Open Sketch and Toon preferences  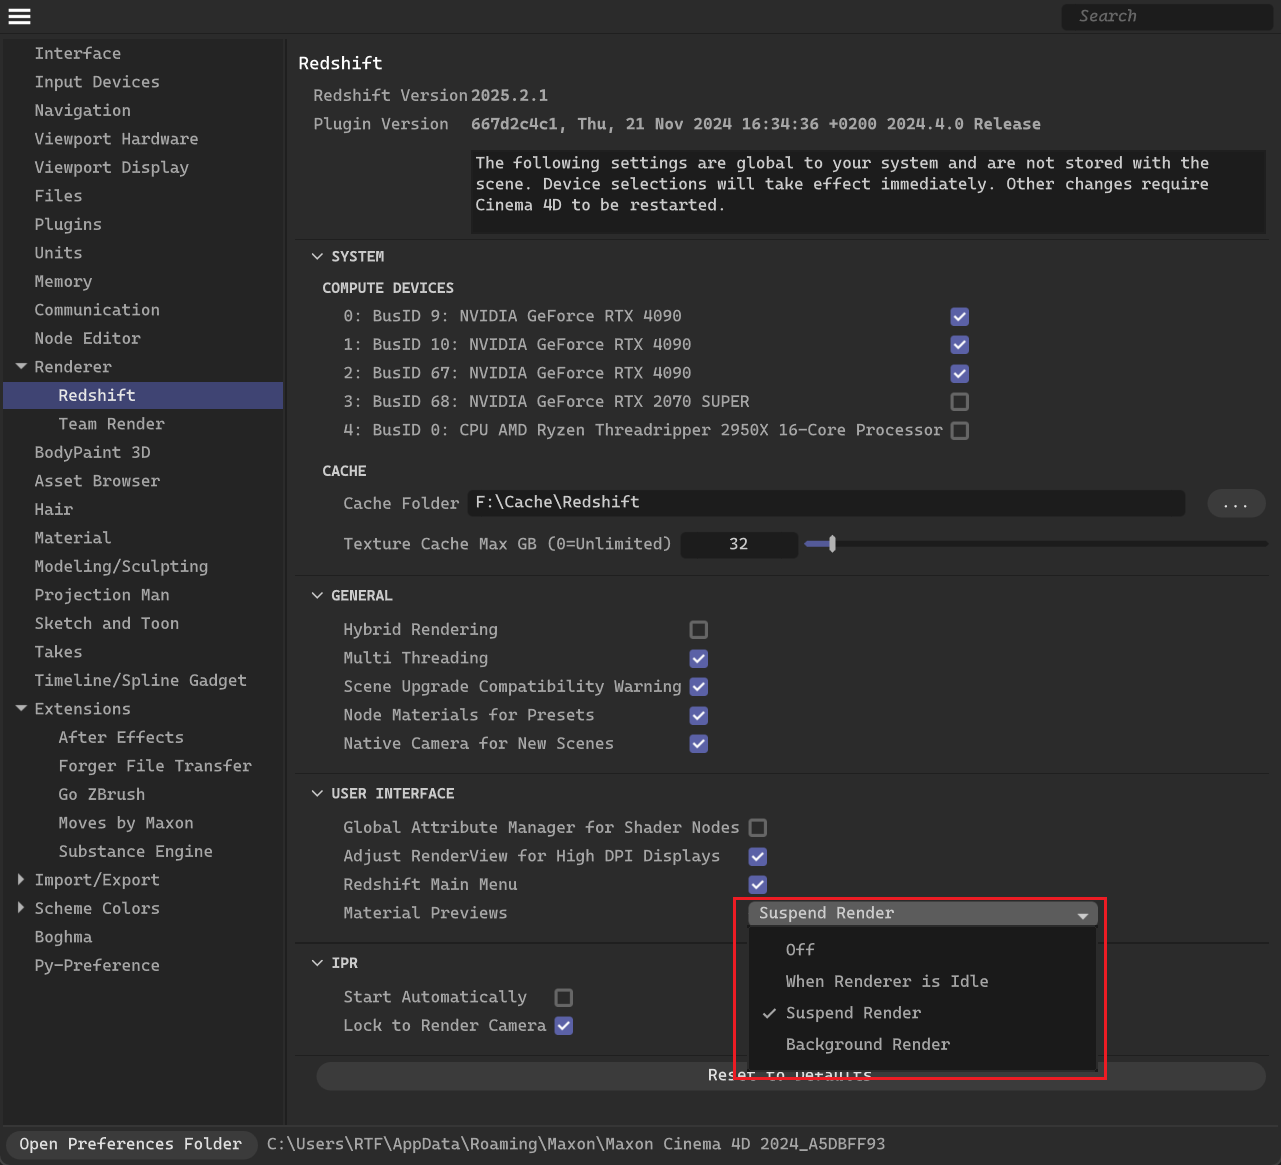coord(107,624)
